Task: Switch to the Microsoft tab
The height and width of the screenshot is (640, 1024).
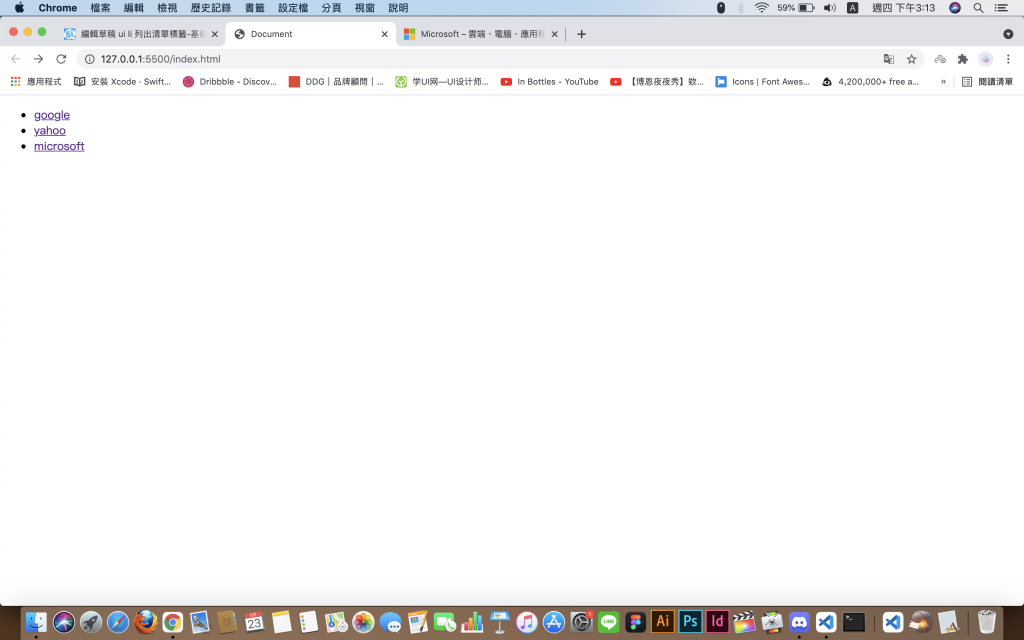Action: click(x=481, y=34)
